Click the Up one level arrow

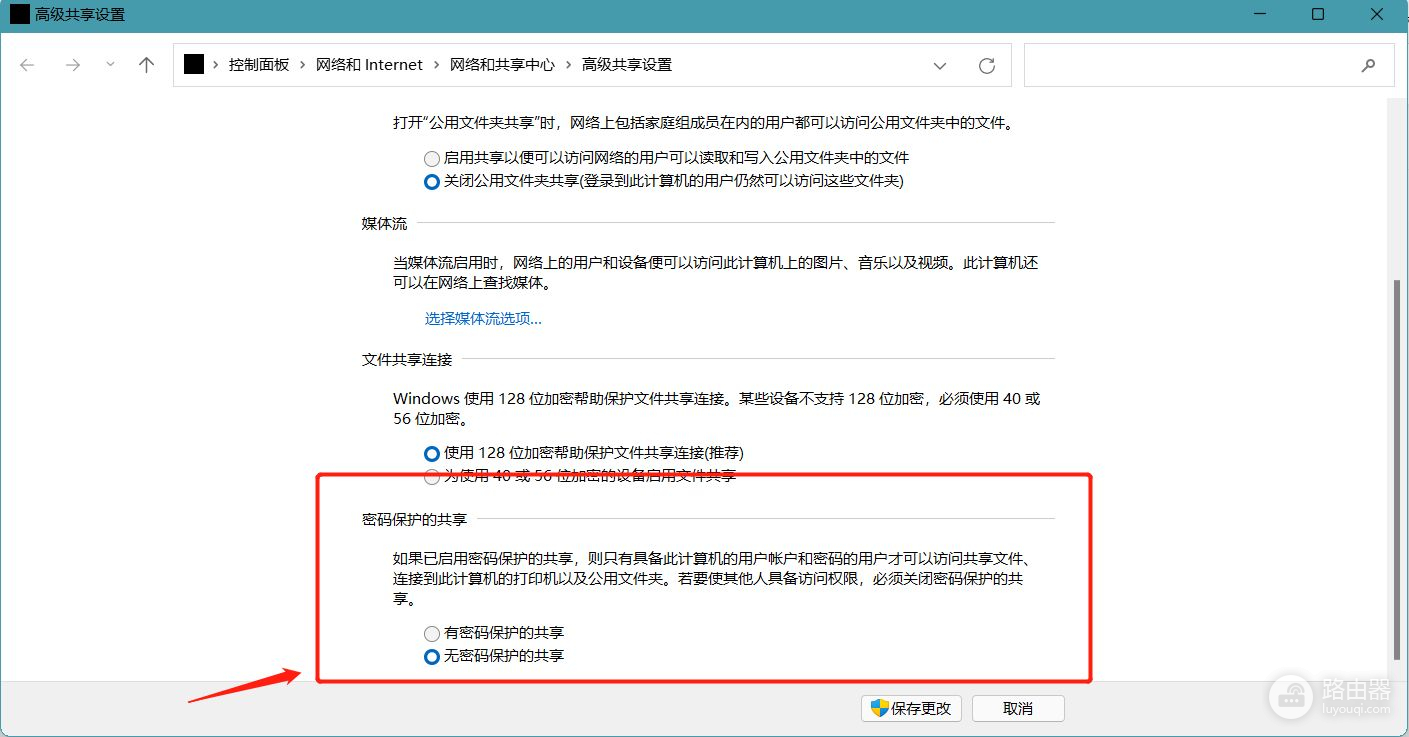147,65
